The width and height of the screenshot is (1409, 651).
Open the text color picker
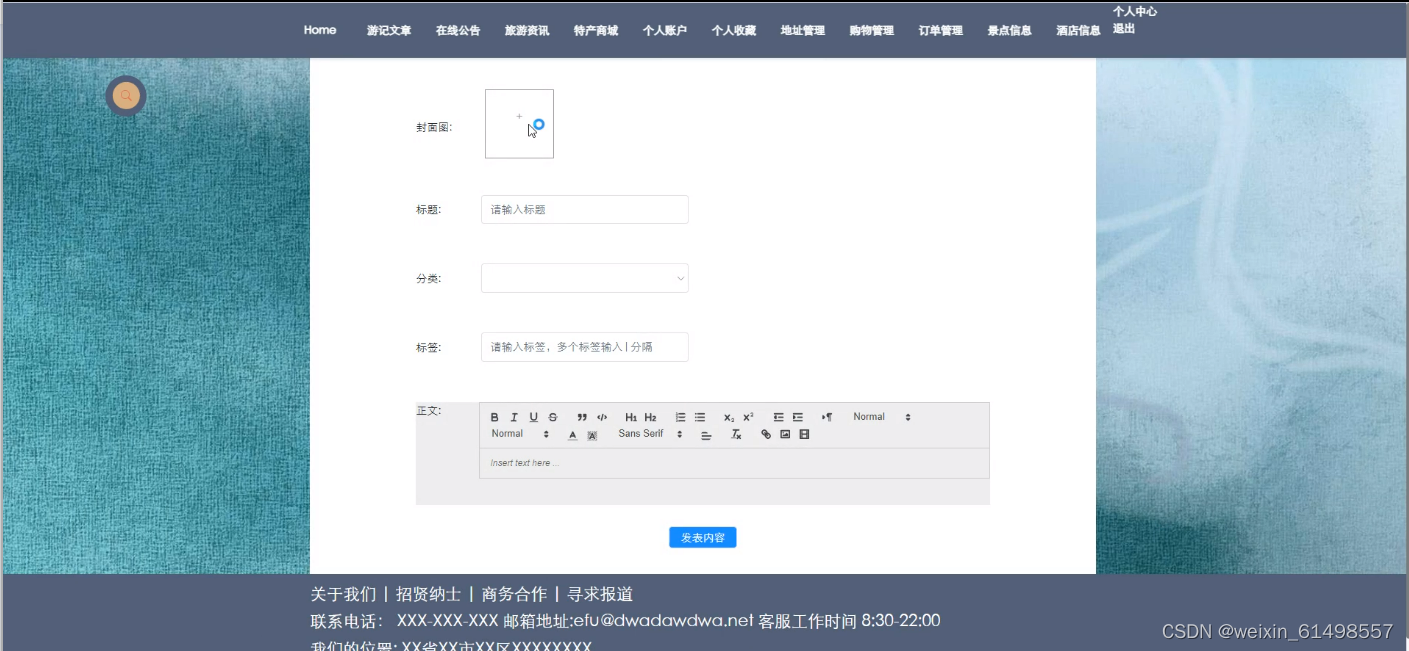pos(573,435)
